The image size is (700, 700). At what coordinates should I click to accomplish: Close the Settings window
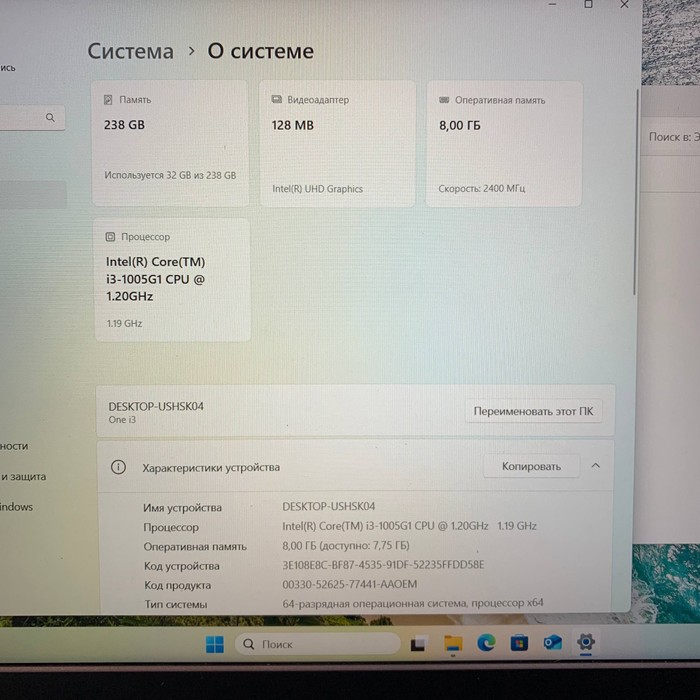click(624, 4)
